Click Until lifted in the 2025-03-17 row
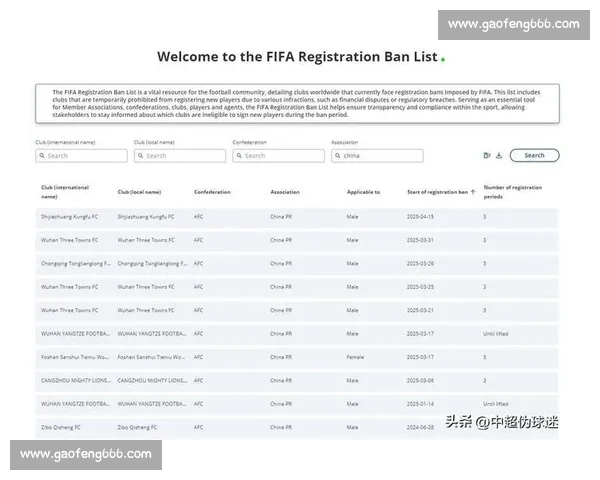 tap(496, 334)
